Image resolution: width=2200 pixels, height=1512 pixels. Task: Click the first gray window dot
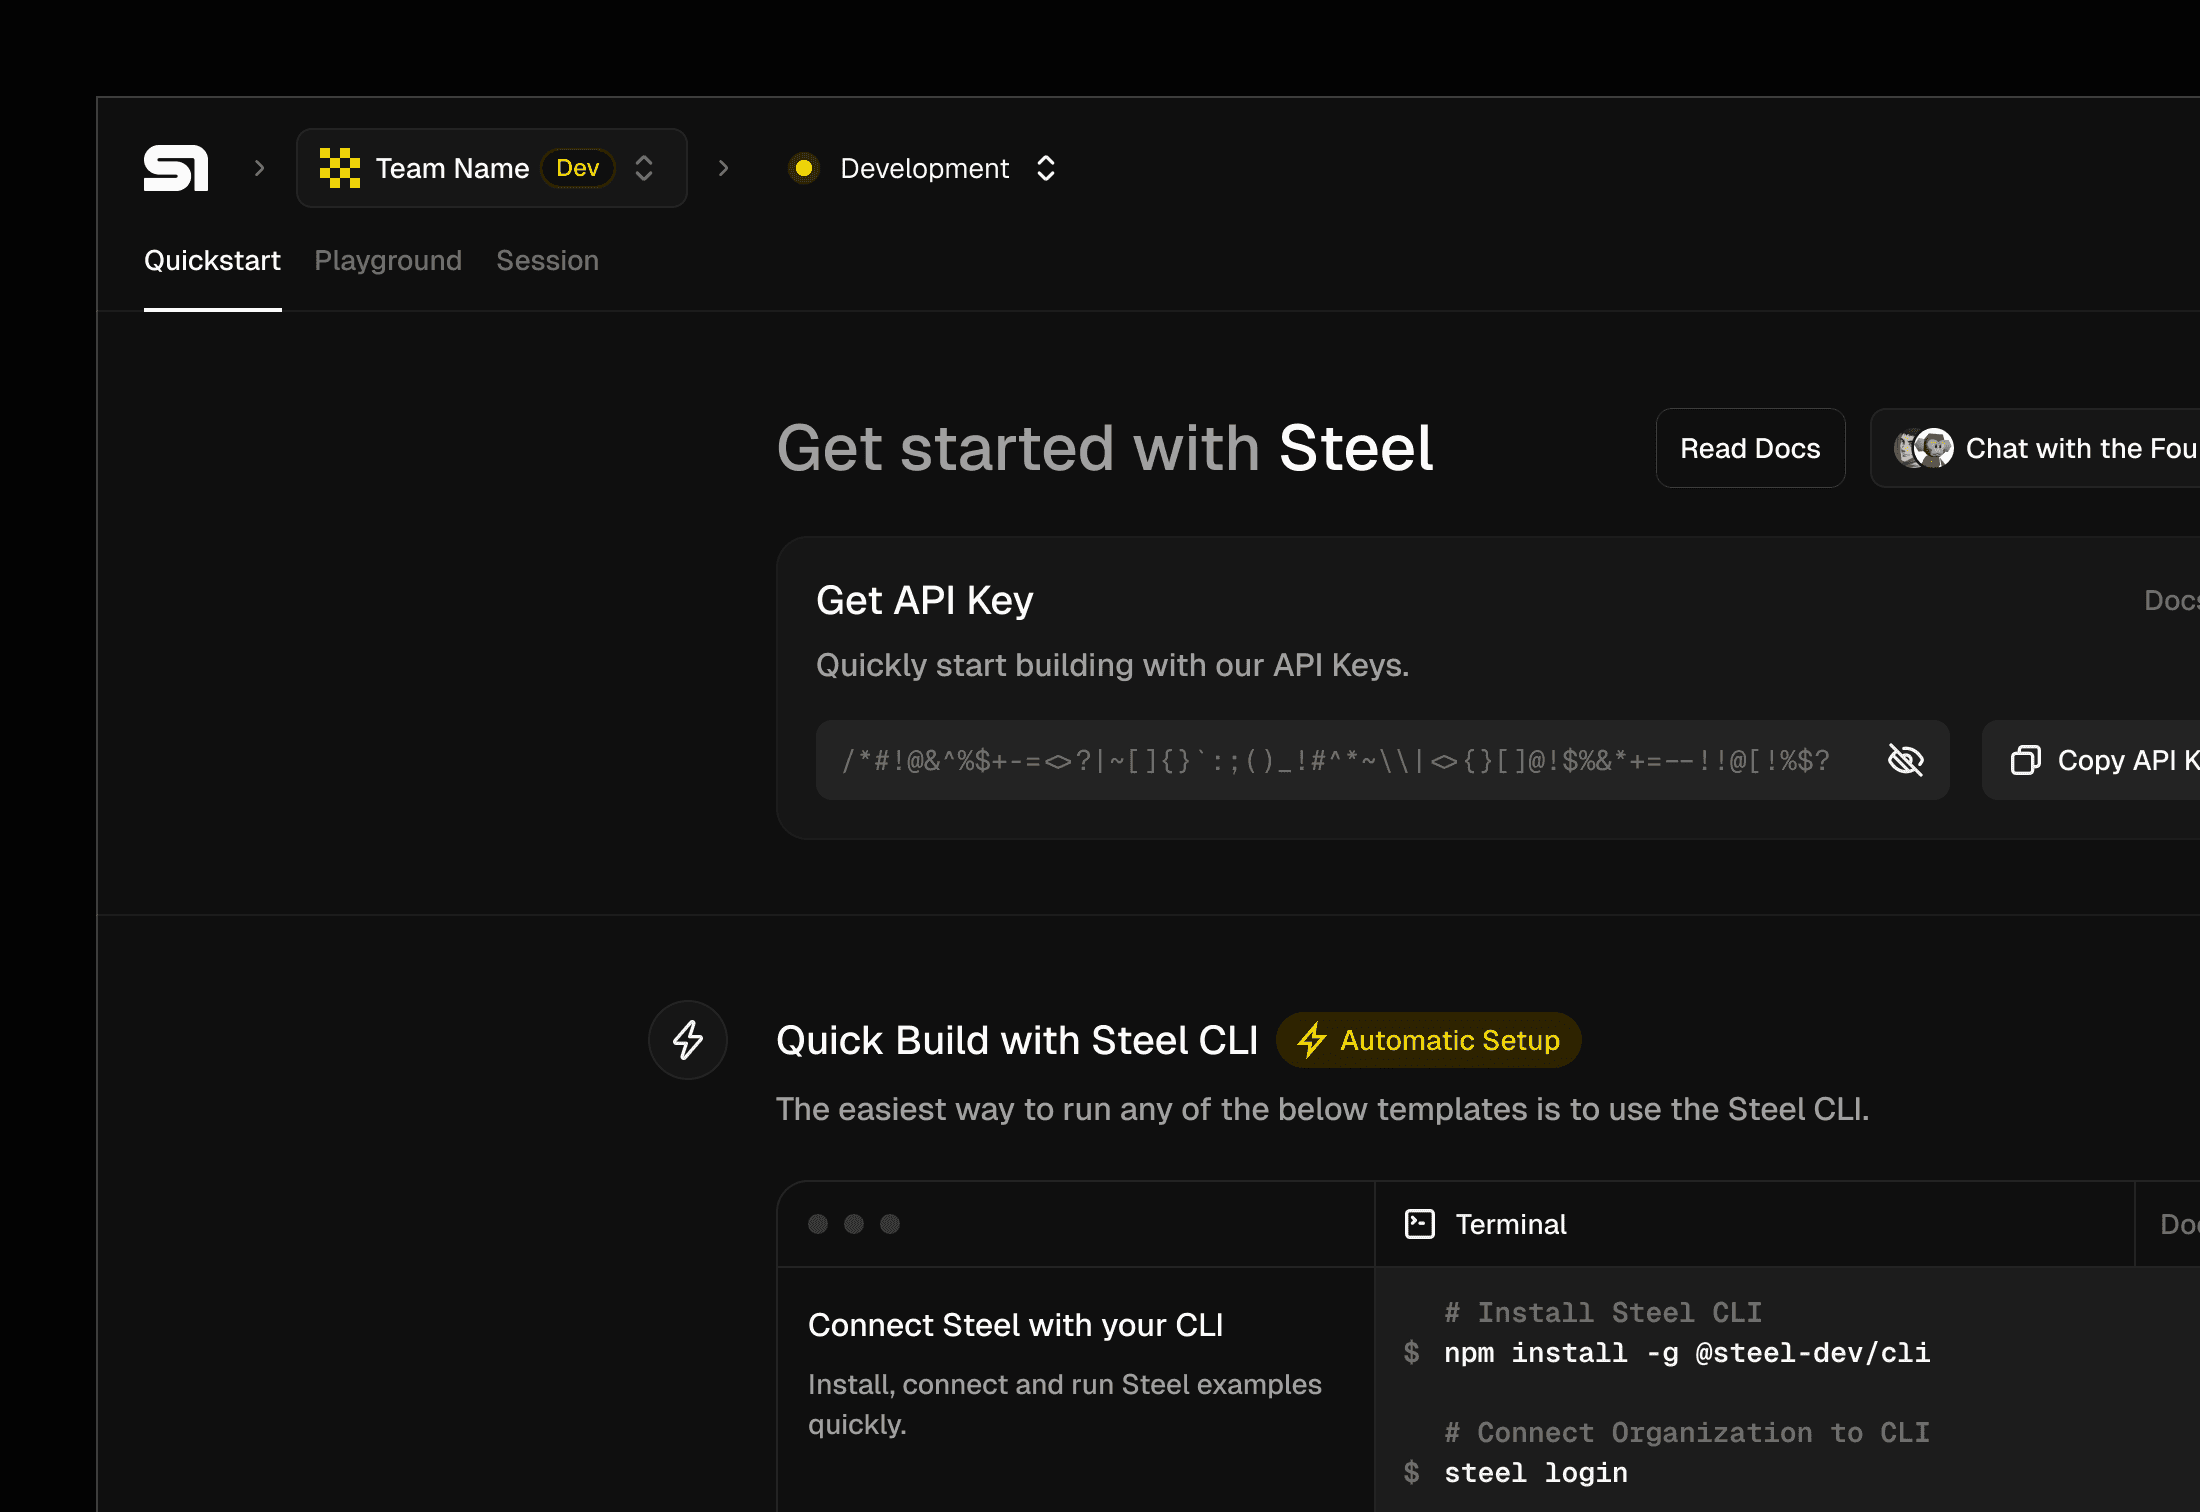pyautogui.click(x=818, y=1224)
